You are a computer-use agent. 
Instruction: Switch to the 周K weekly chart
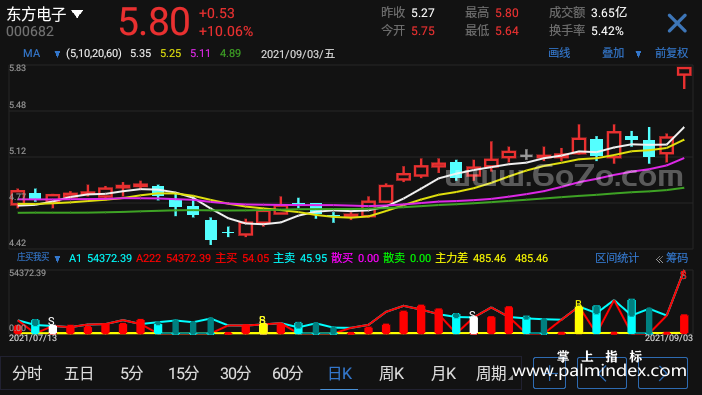point(391,373)
